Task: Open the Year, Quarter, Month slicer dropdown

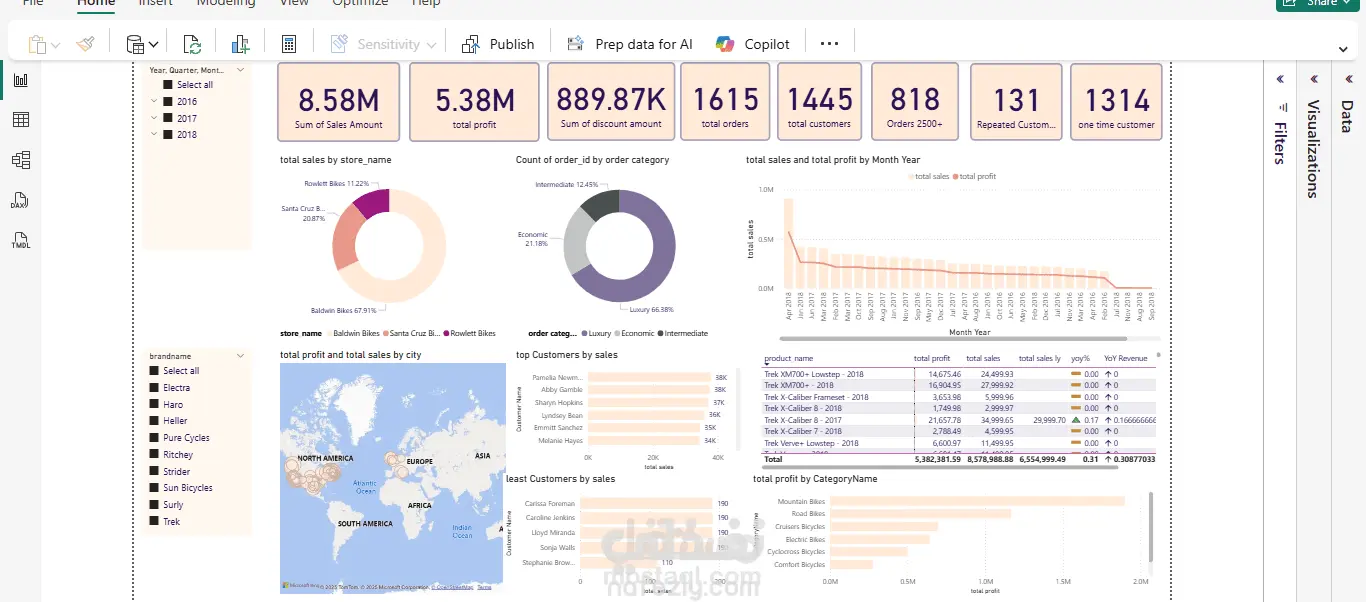Action: coord(240,70)
